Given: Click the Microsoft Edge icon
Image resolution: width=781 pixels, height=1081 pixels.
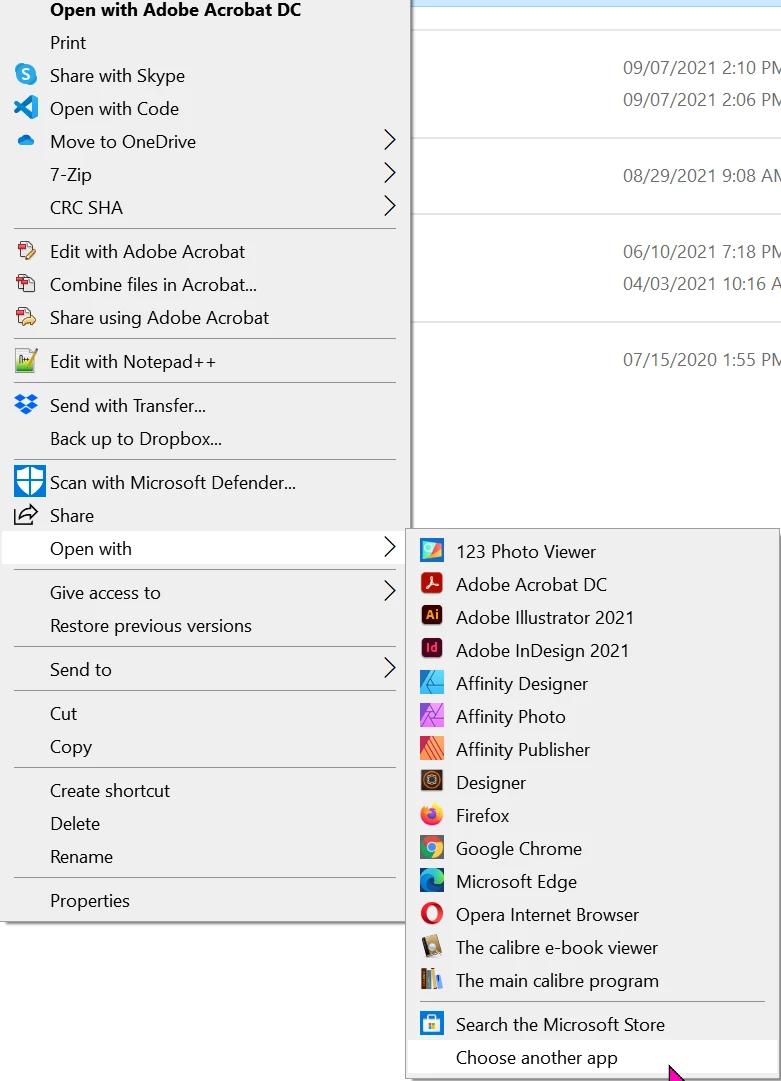Looking at the screenshot, I should pyautogui.click(x=432, y=880).
